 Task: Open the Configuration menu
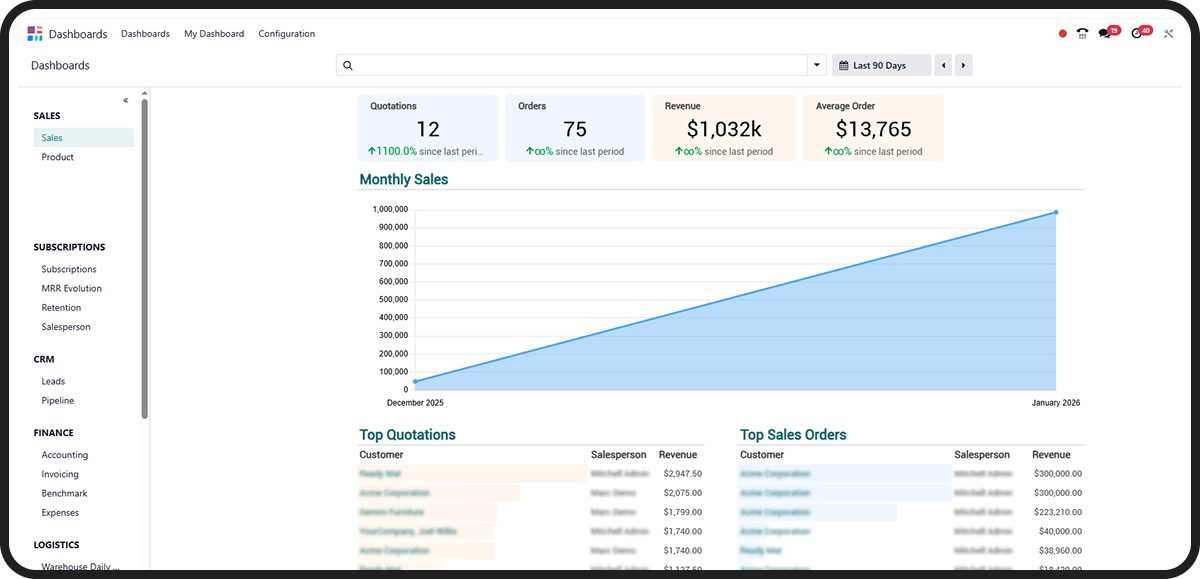pos(286,34)
